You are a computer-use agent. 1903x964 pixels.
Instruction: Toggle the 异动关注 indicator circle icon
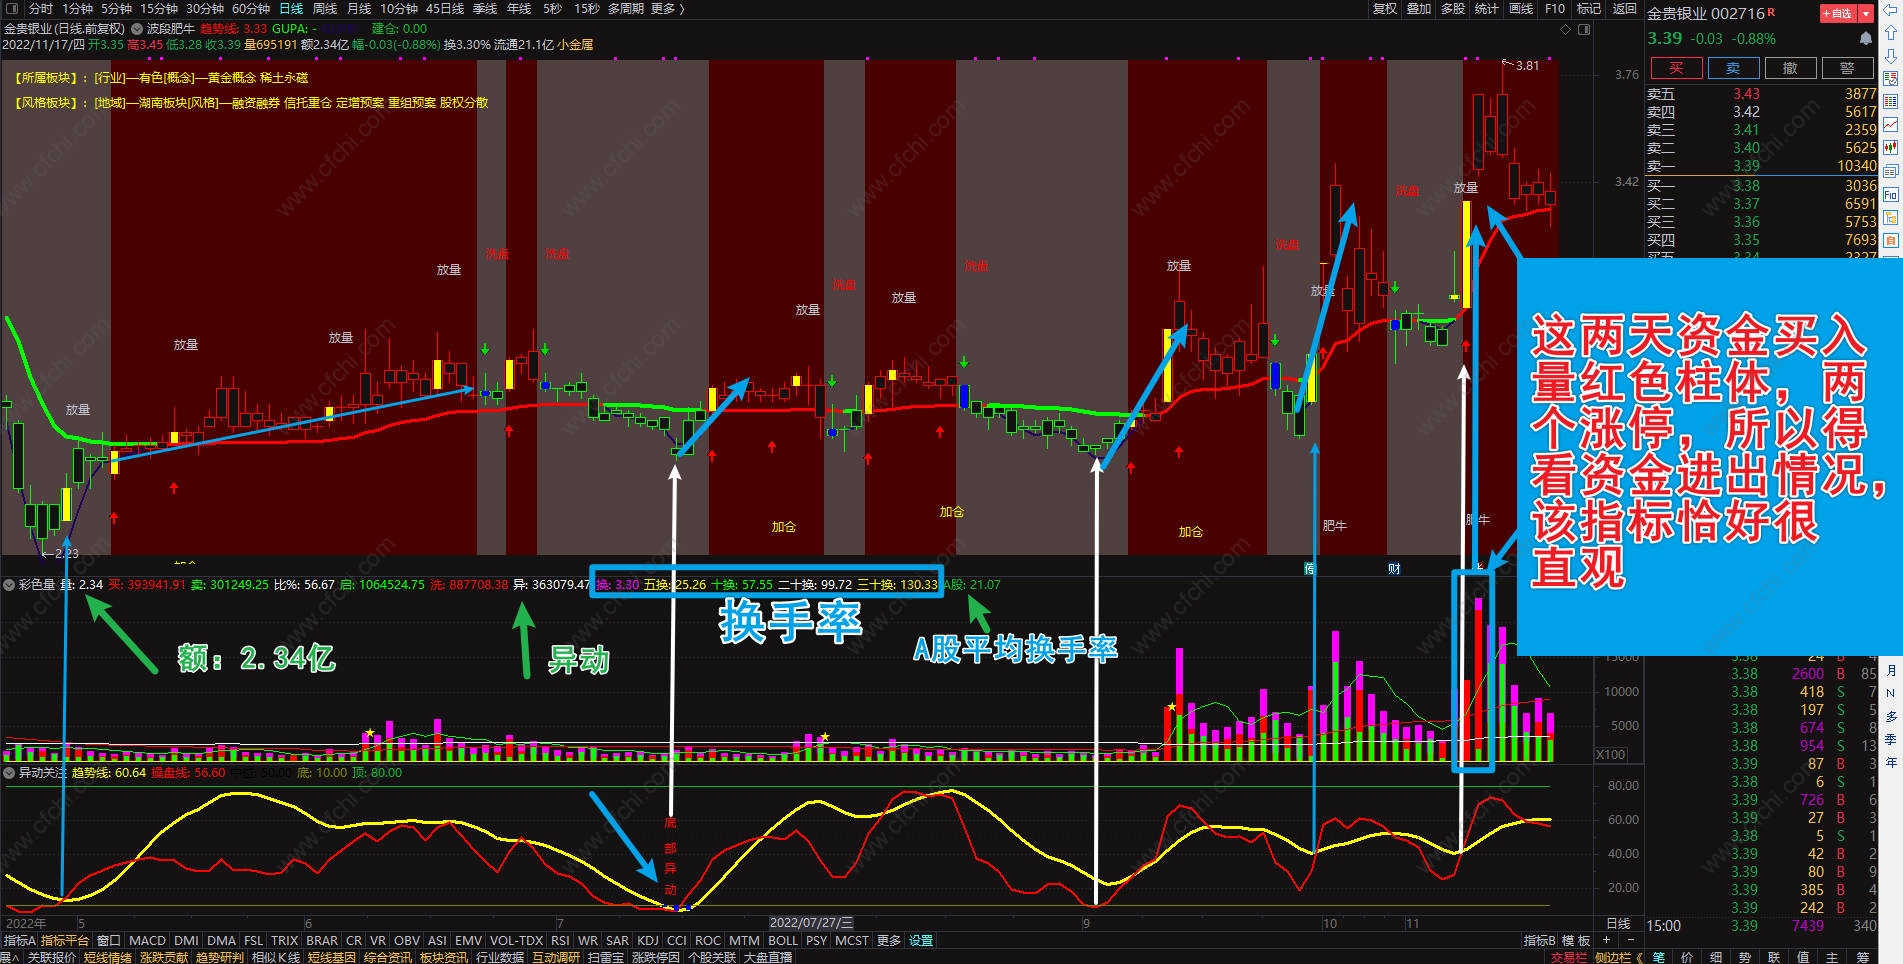(9, 773)
